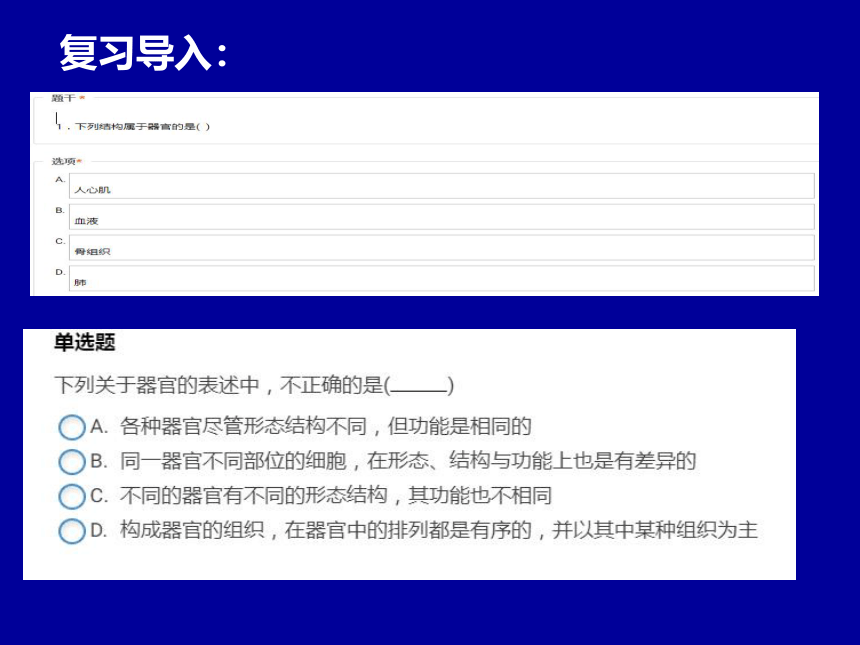Click option D field containing 肺

pyautogui.click(x=442, y=278)
